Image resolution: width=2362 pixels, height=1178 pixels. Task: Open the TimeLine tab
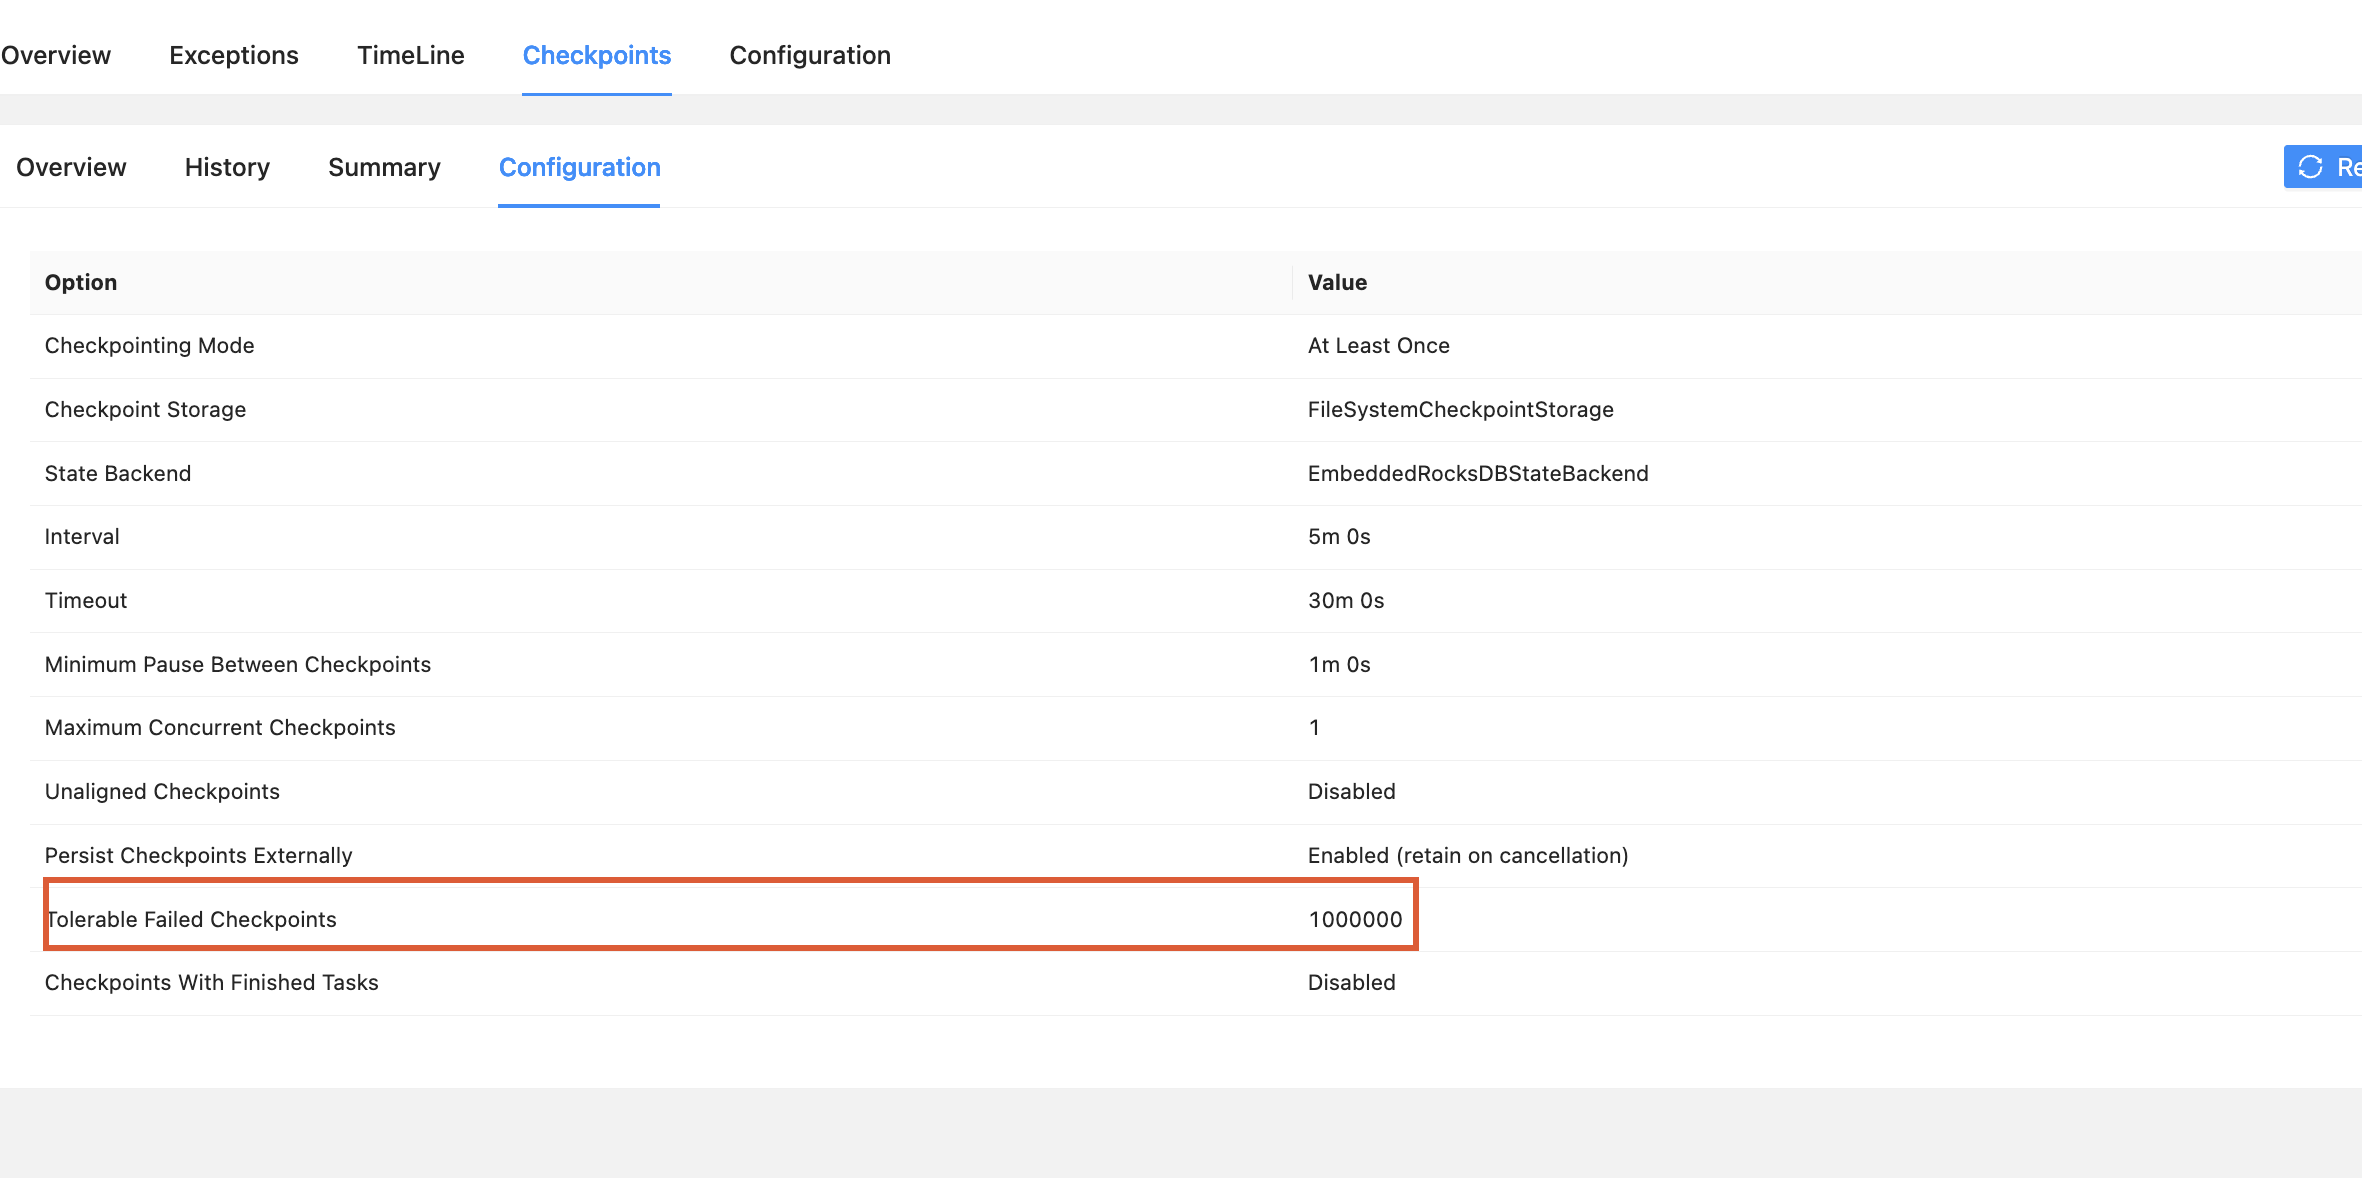[x=410, y=55]
